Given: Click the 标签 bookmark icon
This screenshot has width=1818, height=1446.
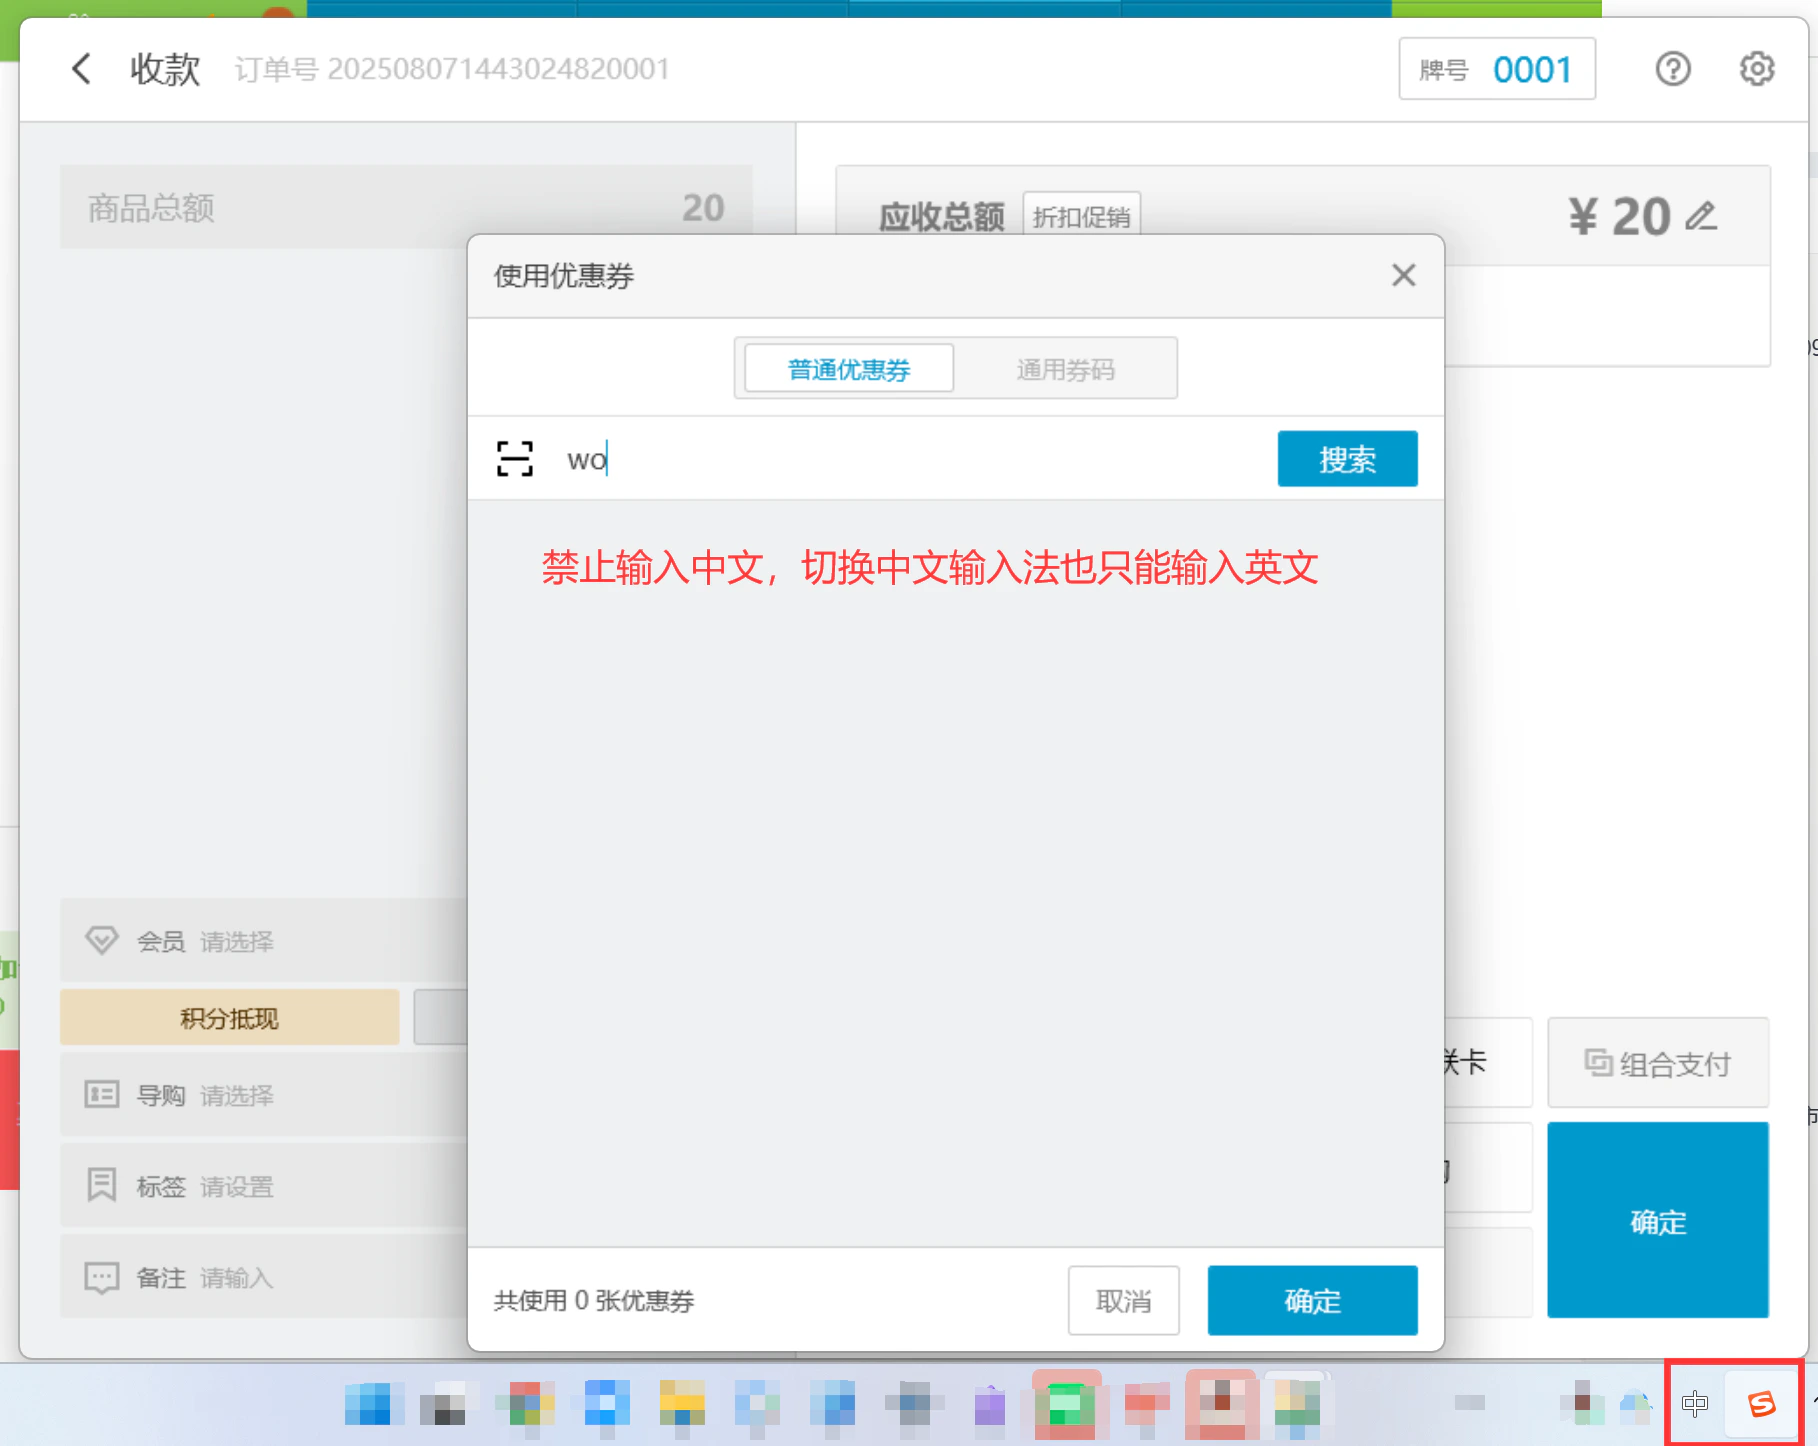Looking at the screenshot, I should pos(102,1185).
